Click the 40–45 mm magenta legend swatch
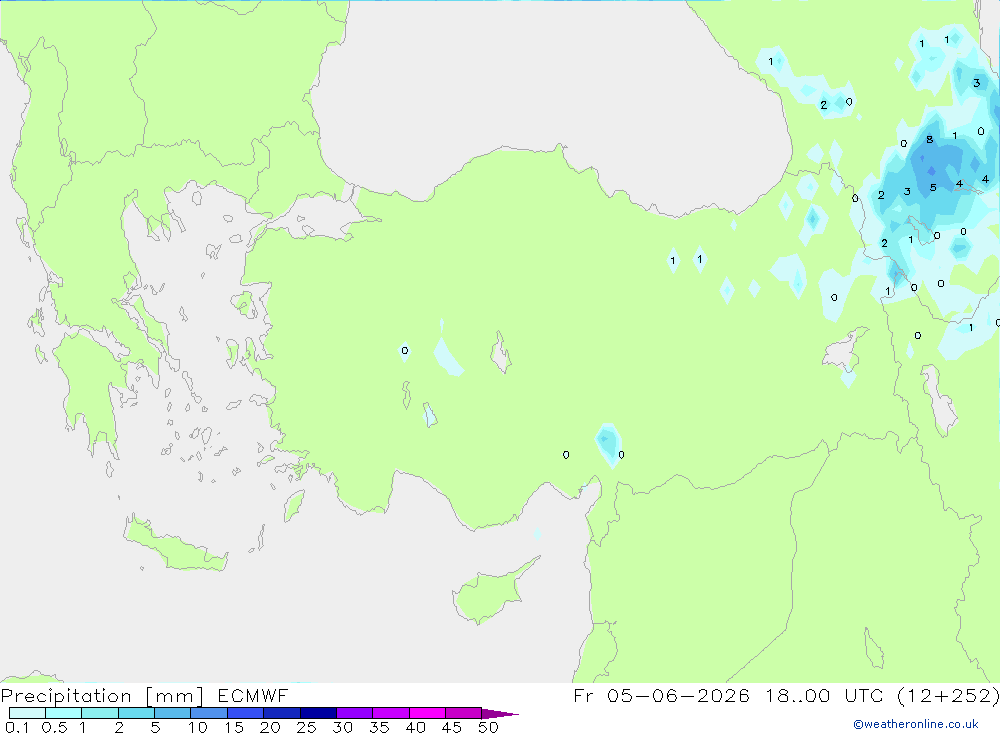This screenshot has width=1000, height=733. click(x=427, y=713)
